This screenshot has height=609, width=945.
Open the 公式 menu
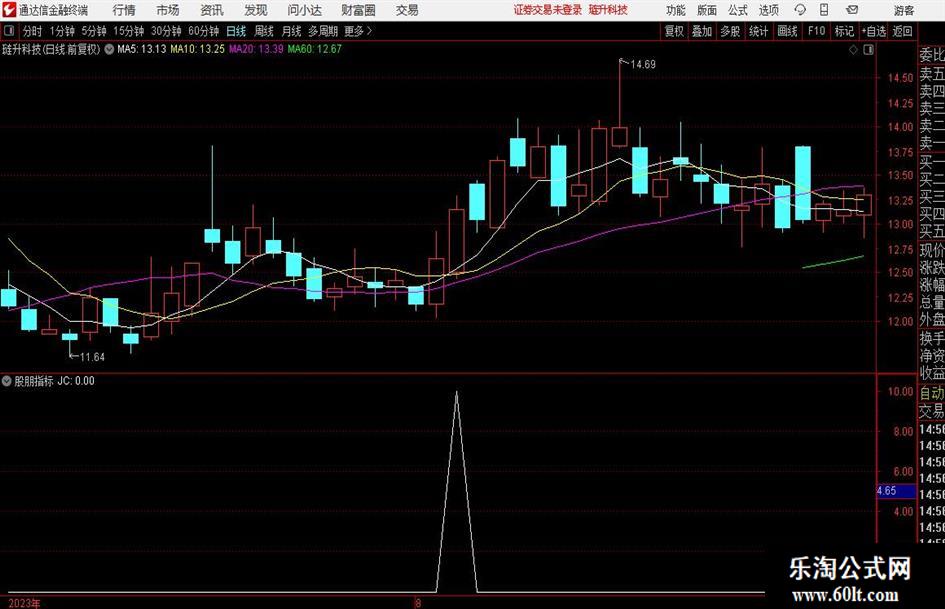click(x=737, y=10)
